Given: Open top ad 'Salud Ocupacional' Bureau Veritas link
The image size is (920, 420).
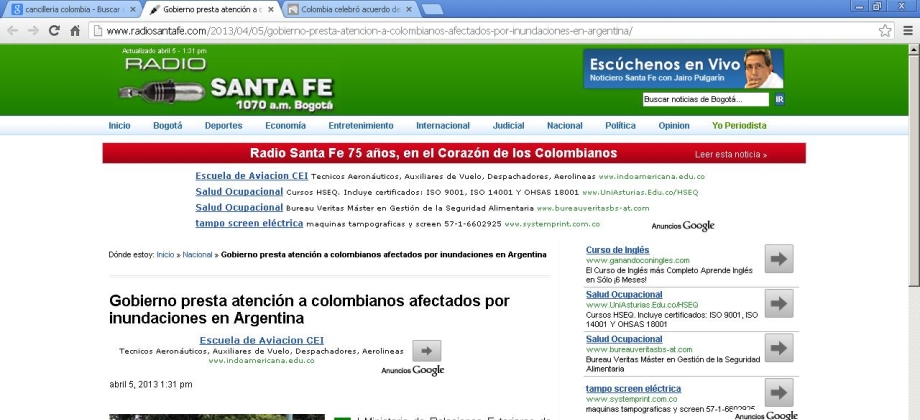Looking at the screenshot, I should pyautogui.click(x=239, y=207).
